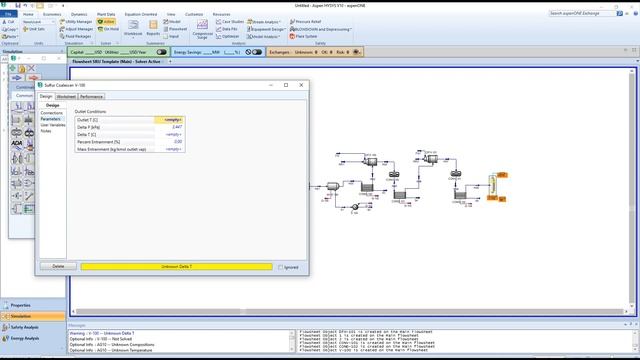Click the flowsheet vertical scrollbar
Screen dimensions: 640x360
point(632,188)
